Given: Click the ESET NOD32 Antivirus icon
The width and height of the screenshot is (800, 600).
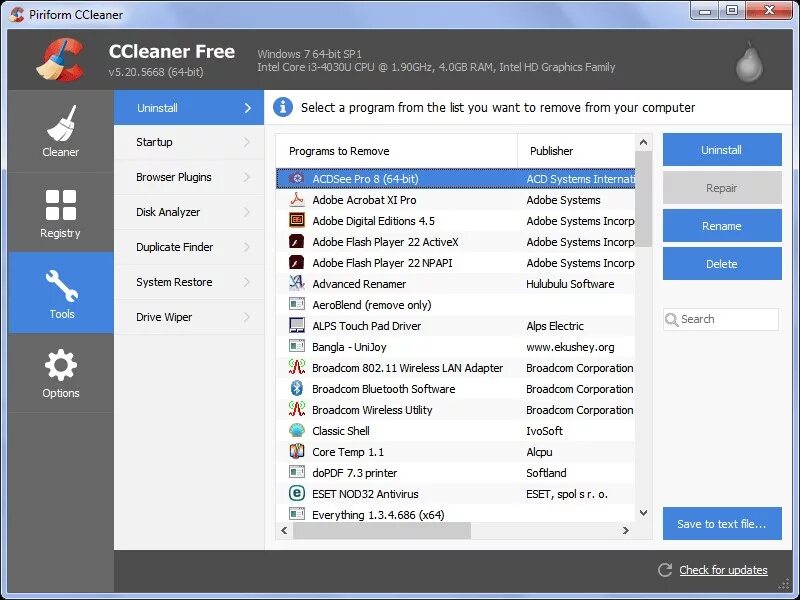Looking at the screenshot, I should [x=296, y=493].
